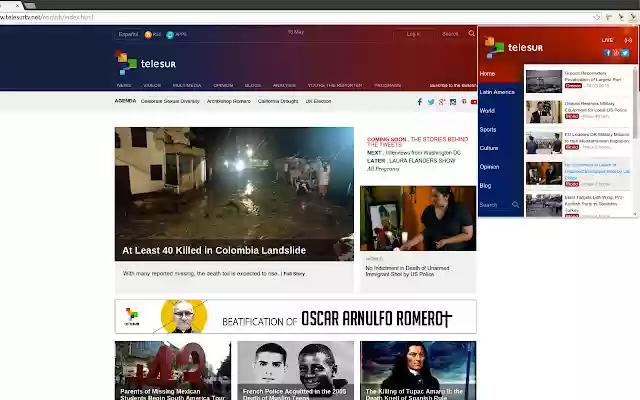Open the Colombia Landslide headline
640x400 pixels.
click(x=214, y=251)
